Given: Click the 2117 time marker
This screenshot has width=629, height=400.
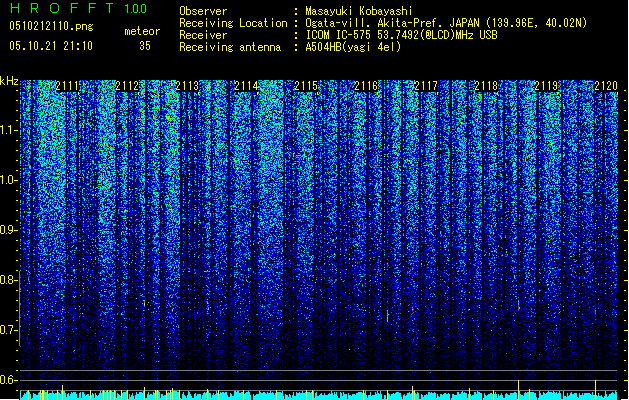Looking at the screenshot, I should [x=426, y=86].
